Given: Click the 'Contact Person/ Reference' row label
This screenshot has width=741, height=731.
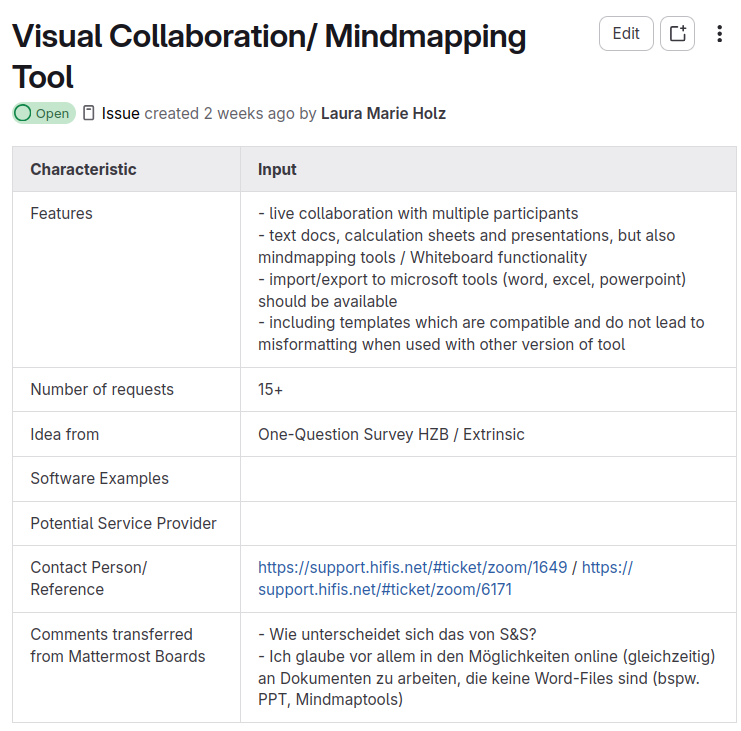Looking at the screenshot, I should [x=88, y=578].
